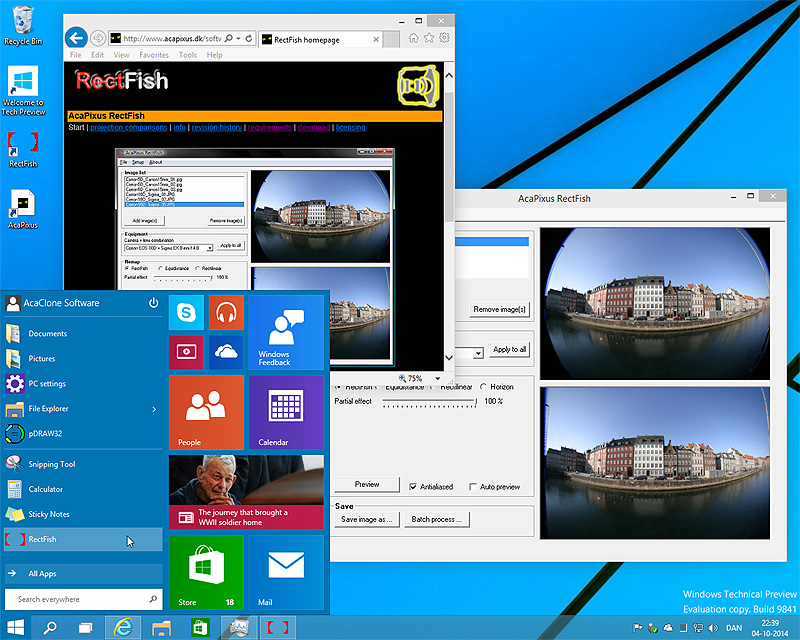Screen dimensions: 800x640
Task: Open the Music headphones tile
Action: (x=226, y=312)
